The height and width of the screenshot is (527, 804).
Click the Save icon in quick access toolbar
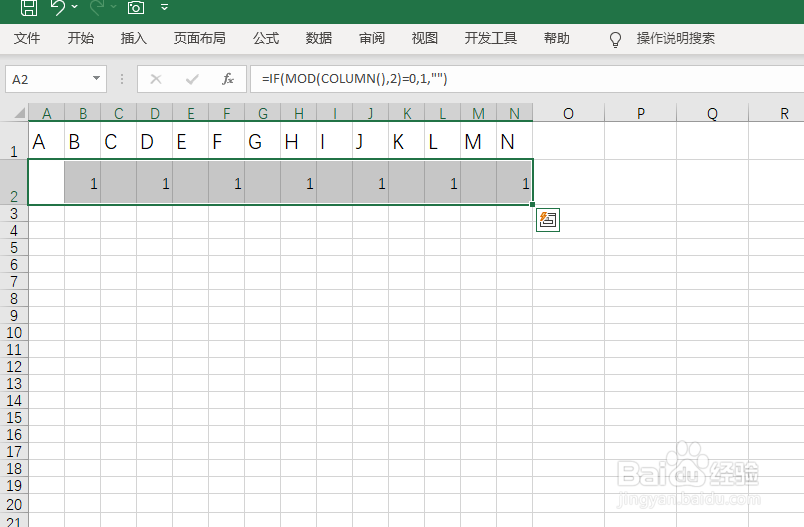point(29,7)
